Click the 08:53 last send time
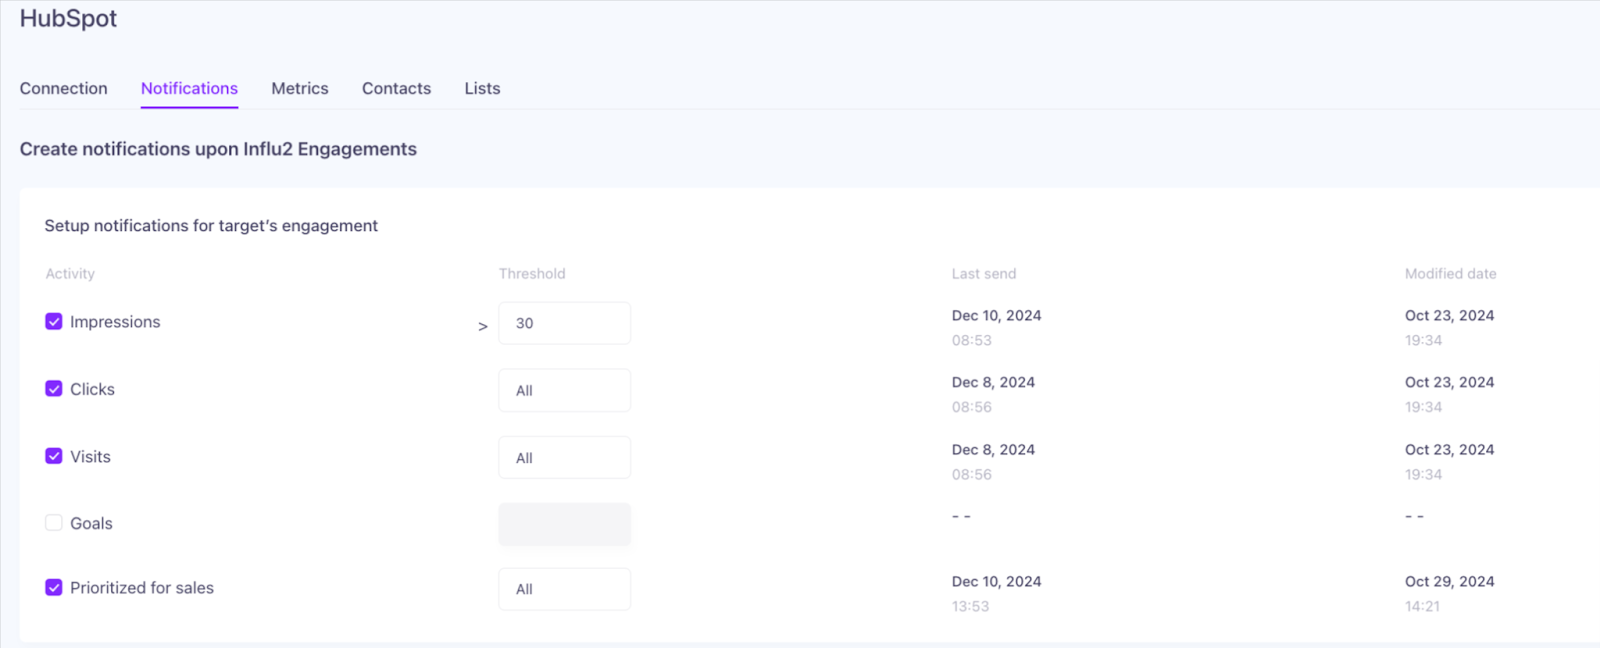The width and height of the screenshot is (1600, 648). tap(972, 340)
